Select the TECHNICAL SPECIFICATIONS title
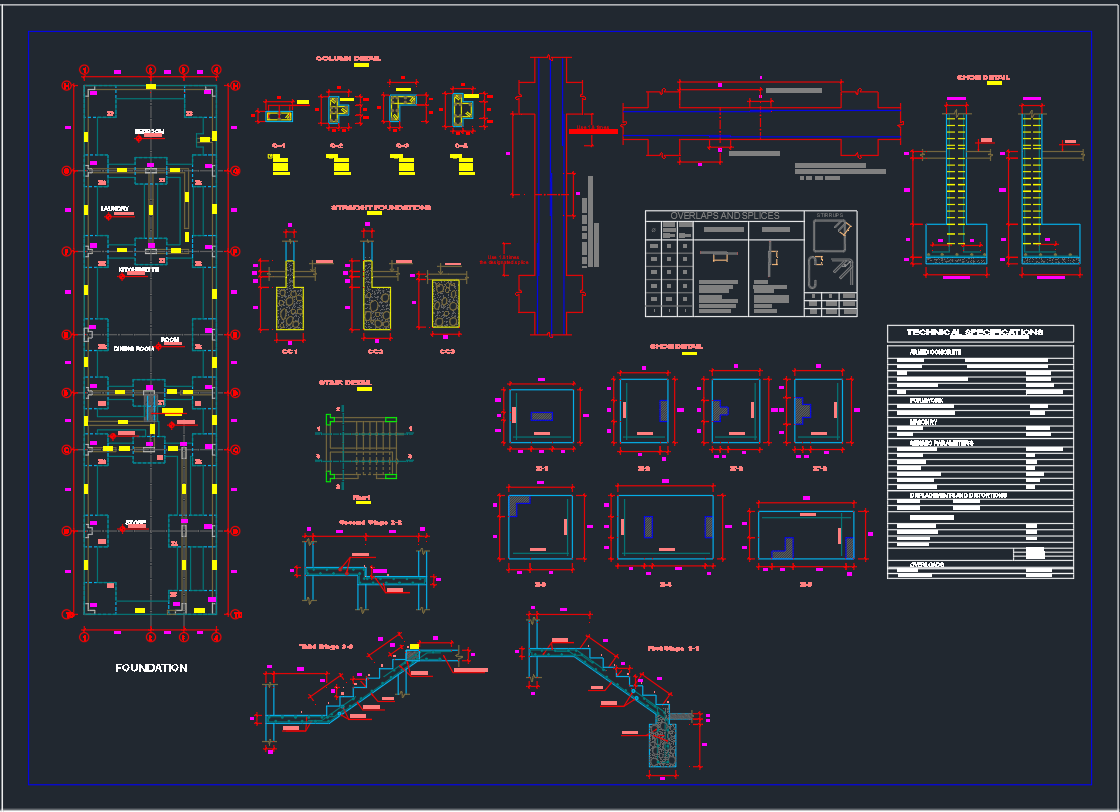The width and height of the screenshot is (1120, 812). click(975, 332)
